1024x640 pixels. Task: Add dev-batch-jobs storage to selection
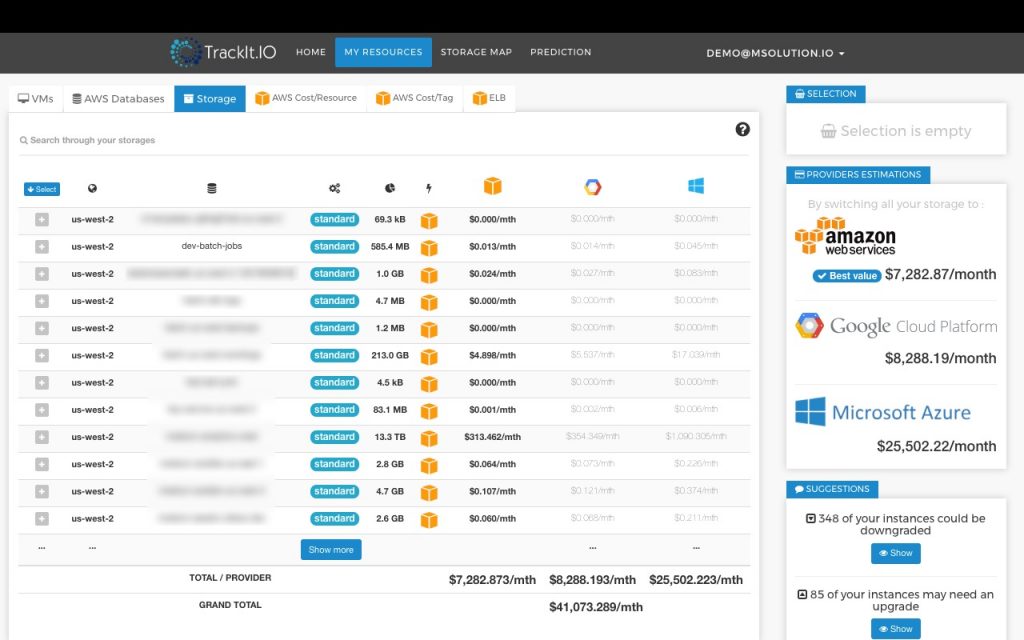point(41,246)
